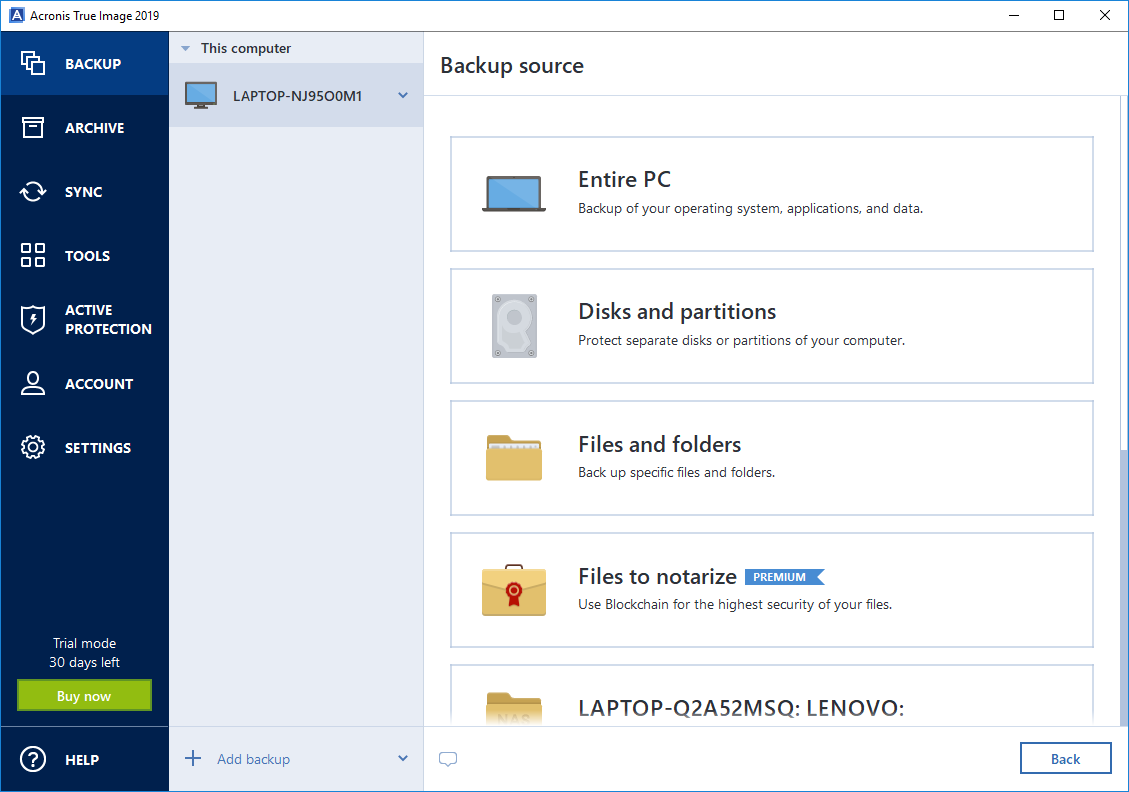1129x792 pixels.
Task: Click Add backup plus link
Action: click(x=240, y=759)
